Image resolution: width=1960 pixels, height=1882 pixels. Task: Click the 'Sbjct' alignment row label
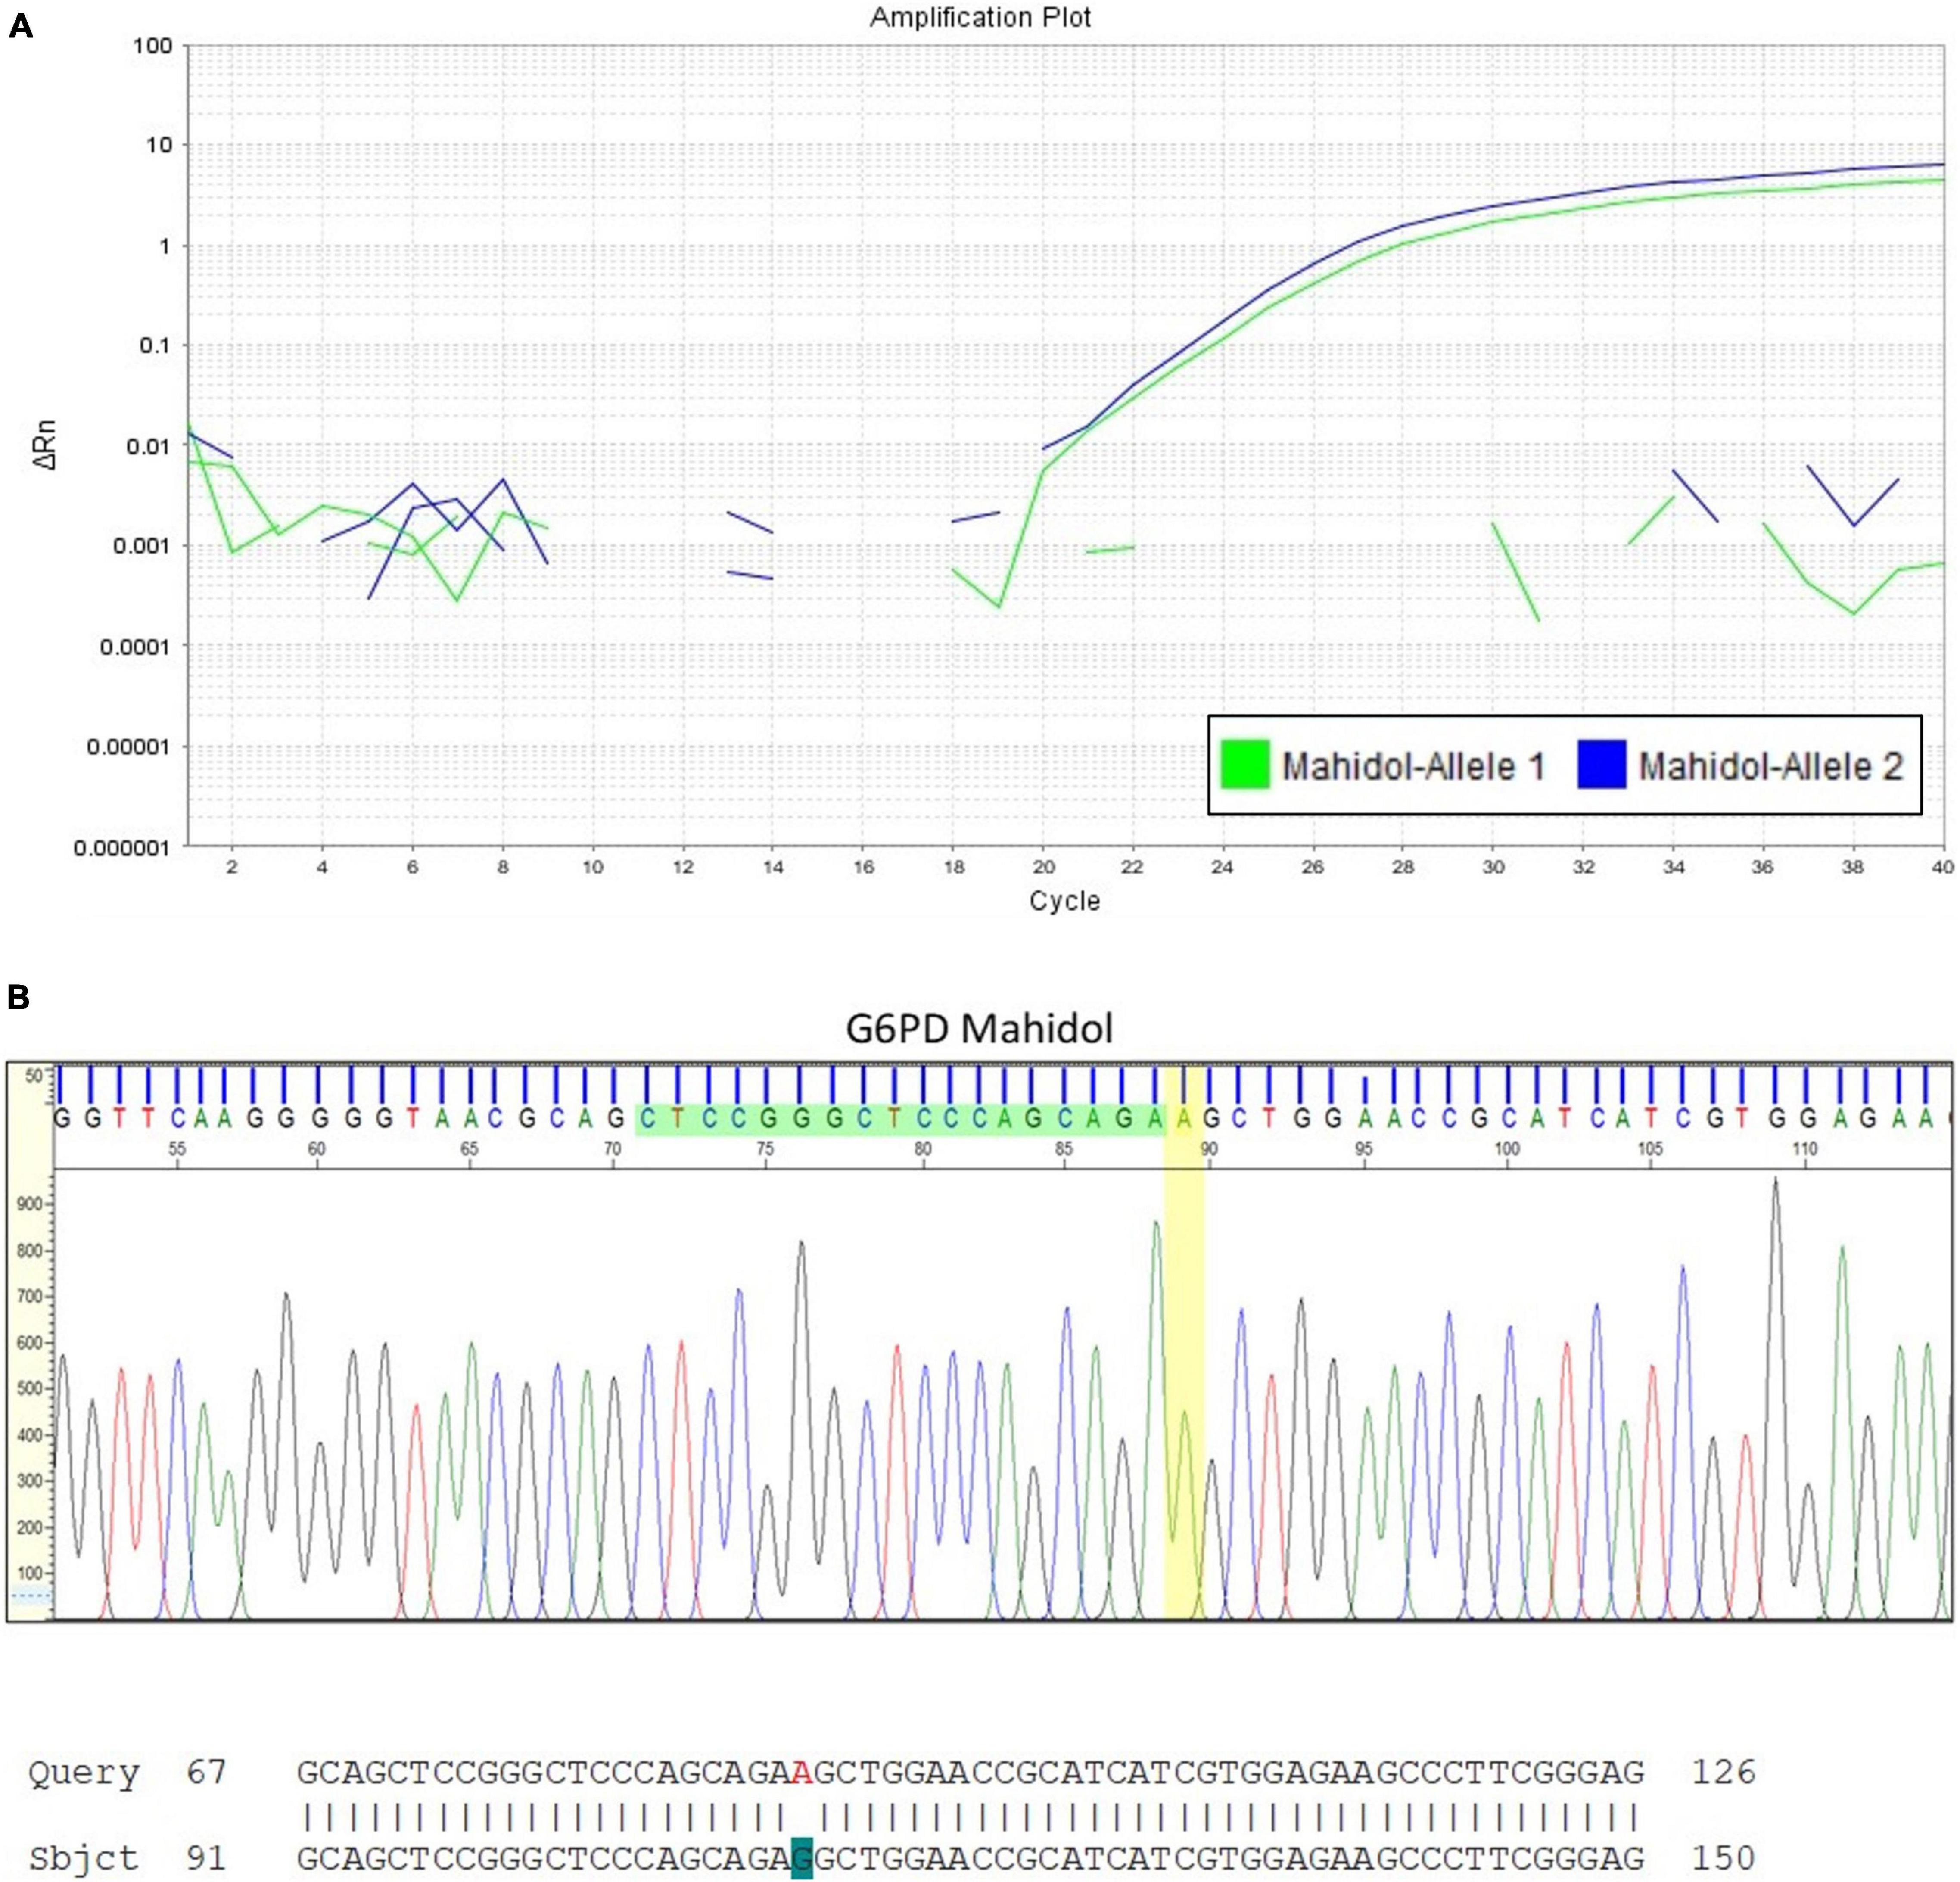[x=84, y=1859]
